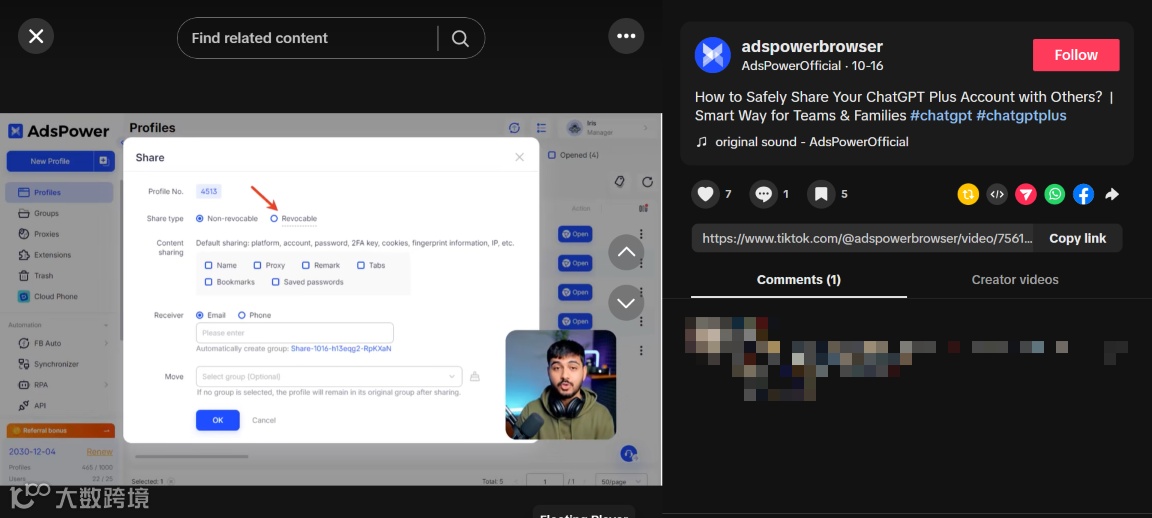
Task: Click the #chatgpt hashtag
Action: coord(940,116)
